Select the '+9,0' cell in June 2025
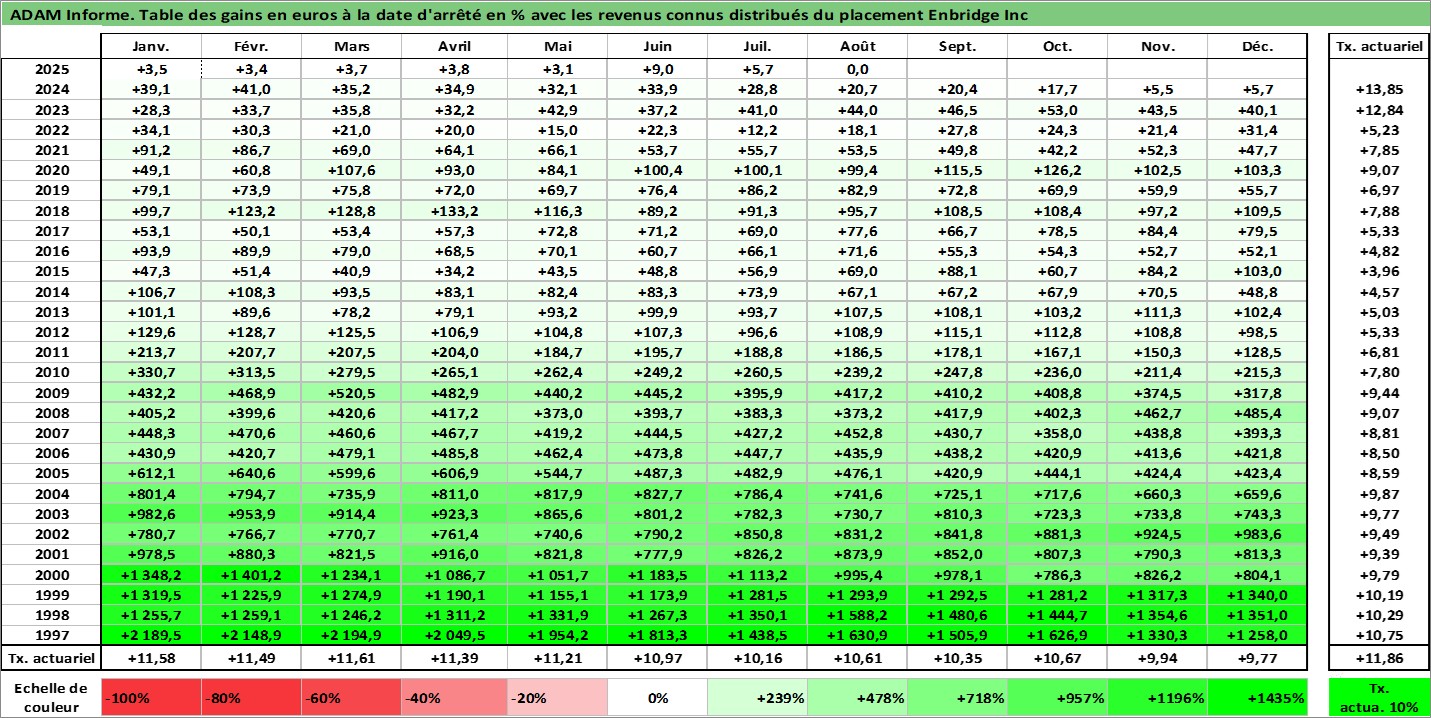 pos(656,70)
